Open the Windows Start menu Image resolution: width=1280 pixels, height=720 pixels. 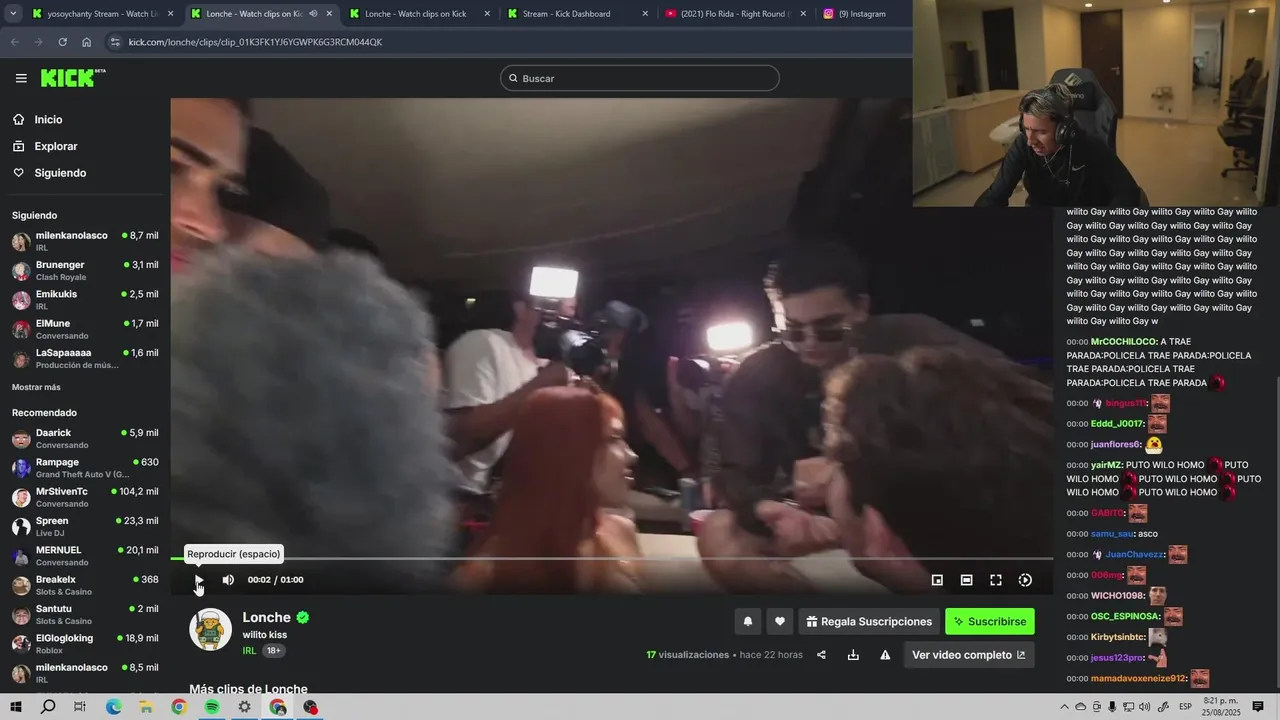tap(15, 707)
